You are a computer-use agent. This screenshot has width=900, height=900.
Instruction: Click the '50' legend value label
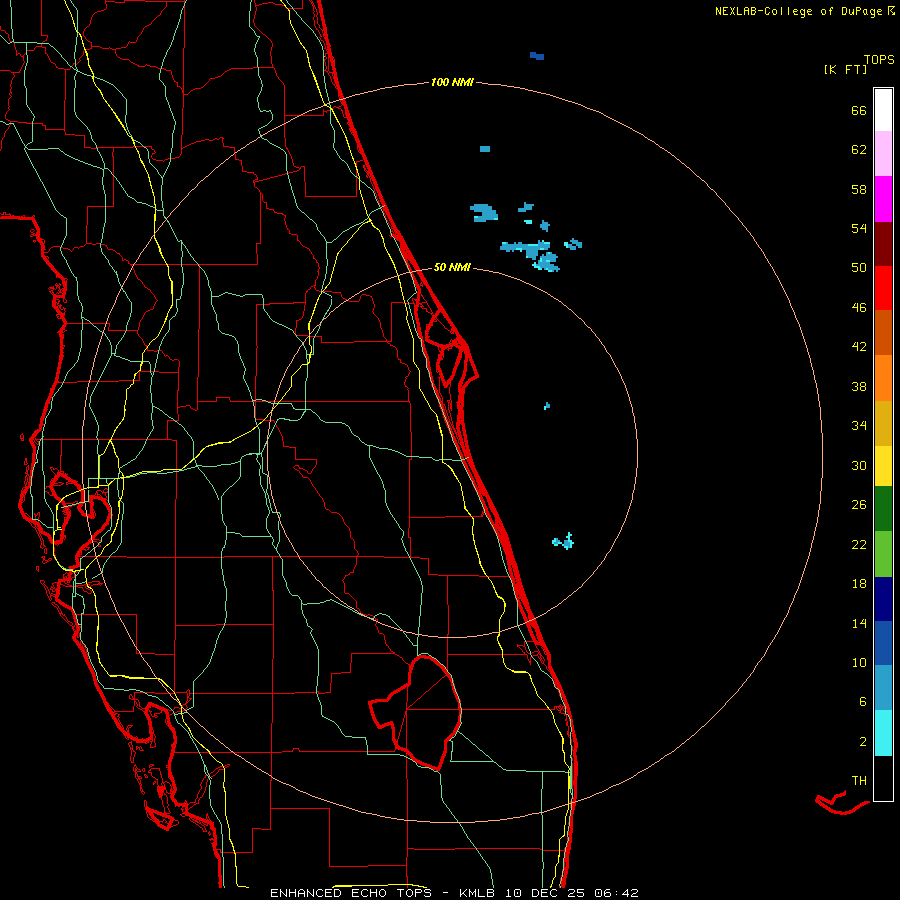coord(859,267)
